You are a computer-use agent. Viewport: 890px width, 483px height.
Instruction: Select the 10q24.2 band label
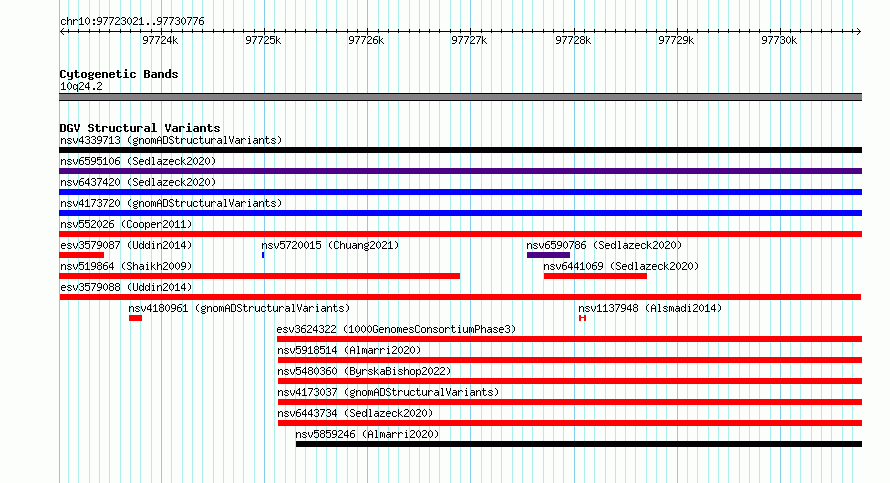click(81, 86)
